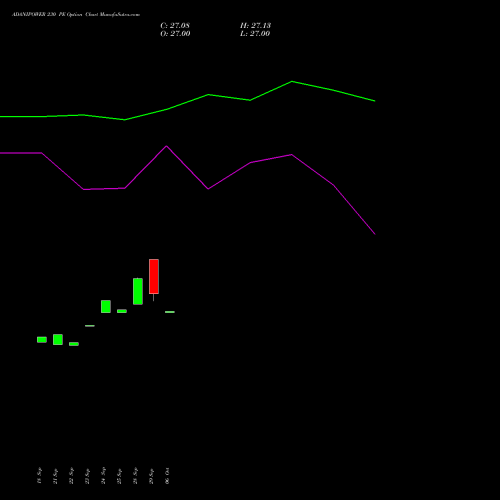Screen dimensions: 500x500
Task: Click the 25 Sep date axis label
Action: click(119, 476)
